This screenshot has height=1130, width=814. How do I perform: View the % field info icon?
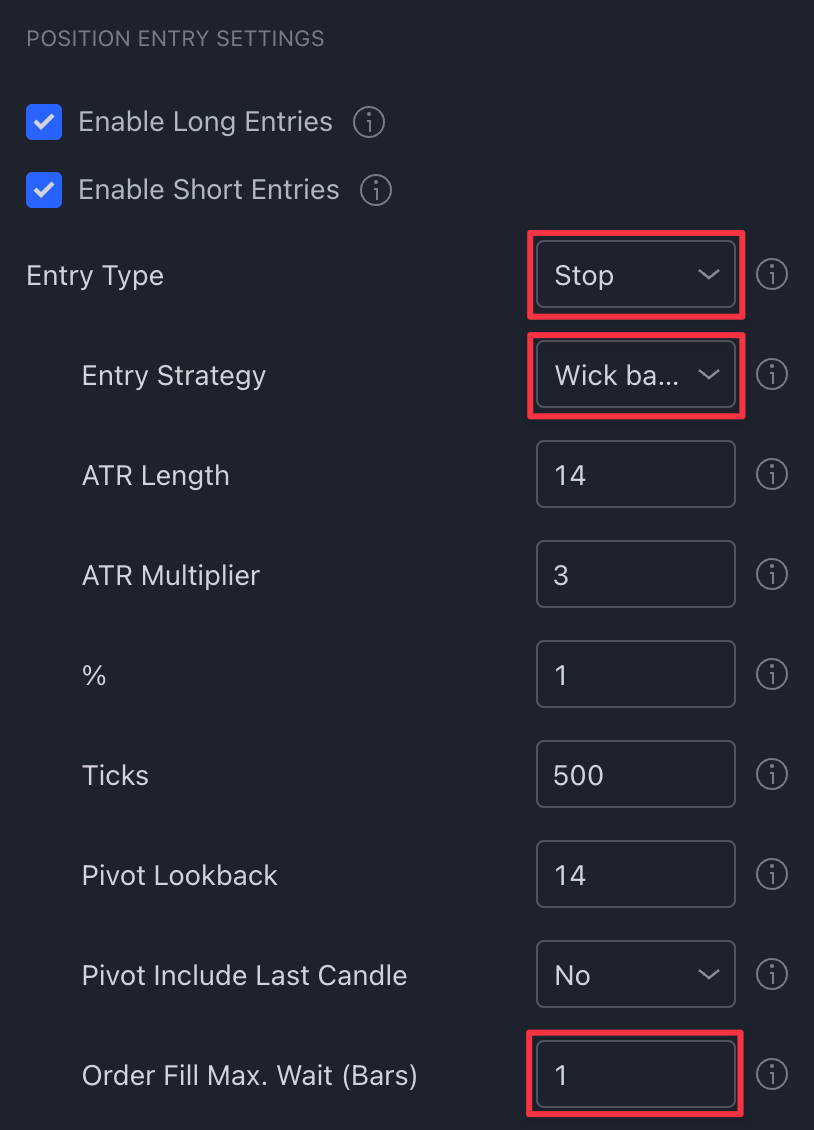771,674
